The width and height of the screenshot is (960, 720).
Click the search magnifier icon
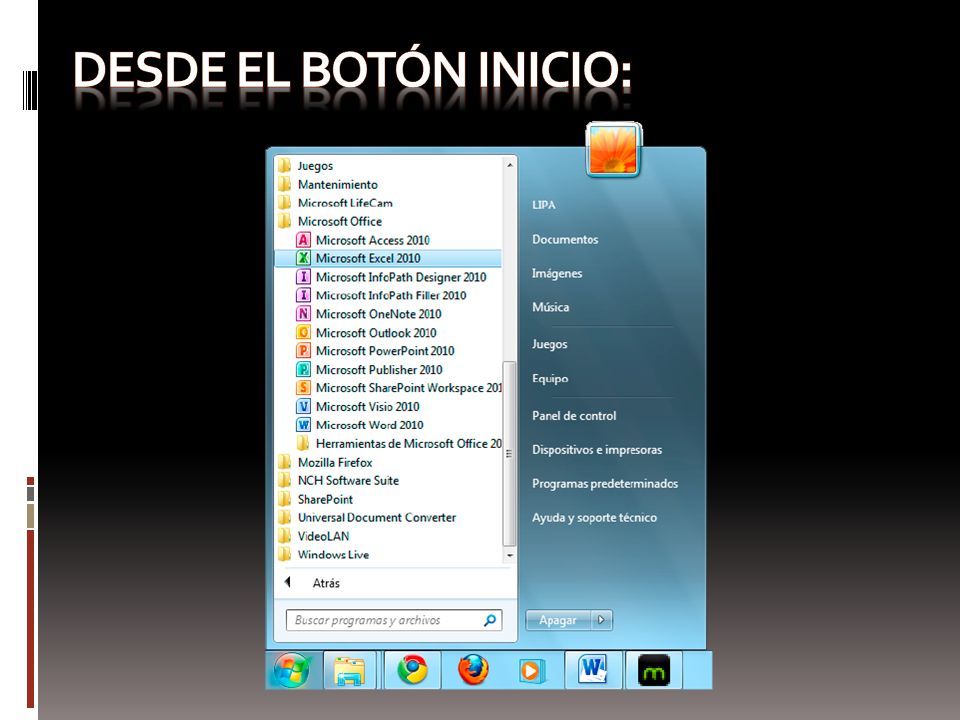point(490,620)
